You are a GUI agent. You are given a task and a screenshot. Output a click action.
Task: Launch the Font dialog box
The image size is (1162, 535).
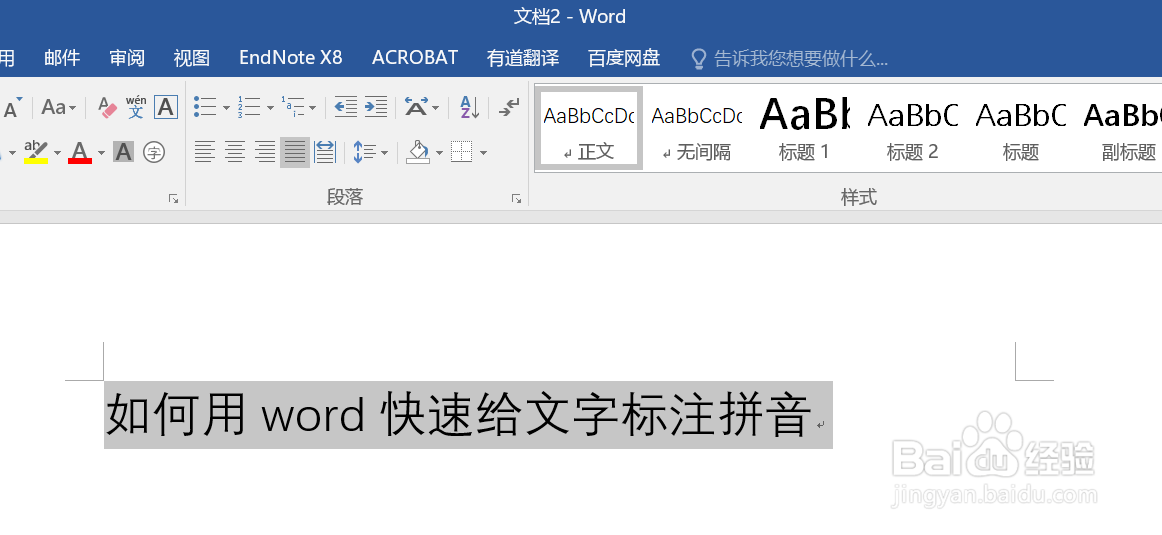173,198
